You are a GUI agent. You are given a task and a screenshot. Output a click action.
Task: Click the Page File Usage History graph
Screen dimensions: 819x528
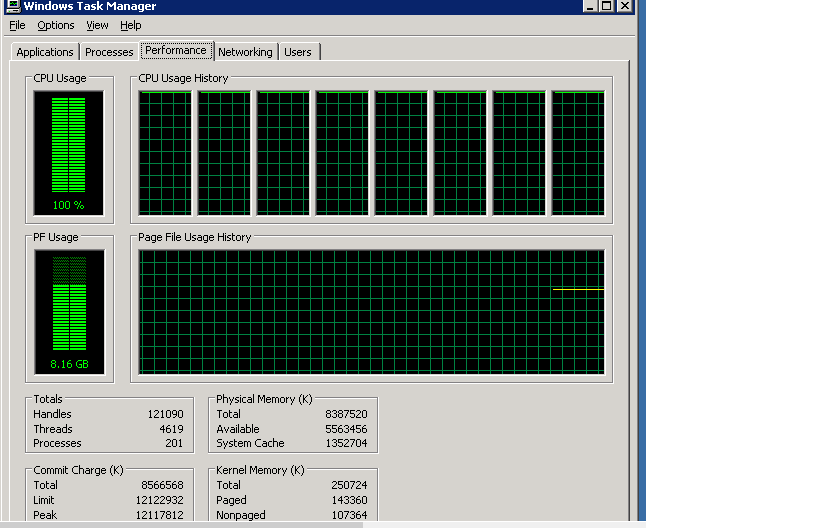click(x=371, y=312)
